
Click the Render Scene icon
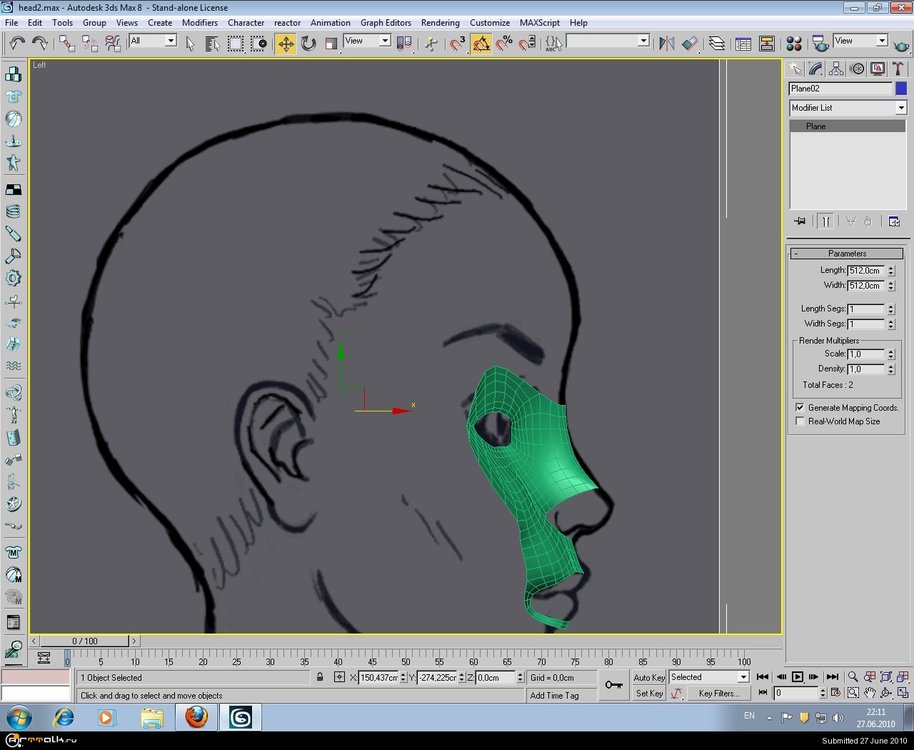(820, 42)
